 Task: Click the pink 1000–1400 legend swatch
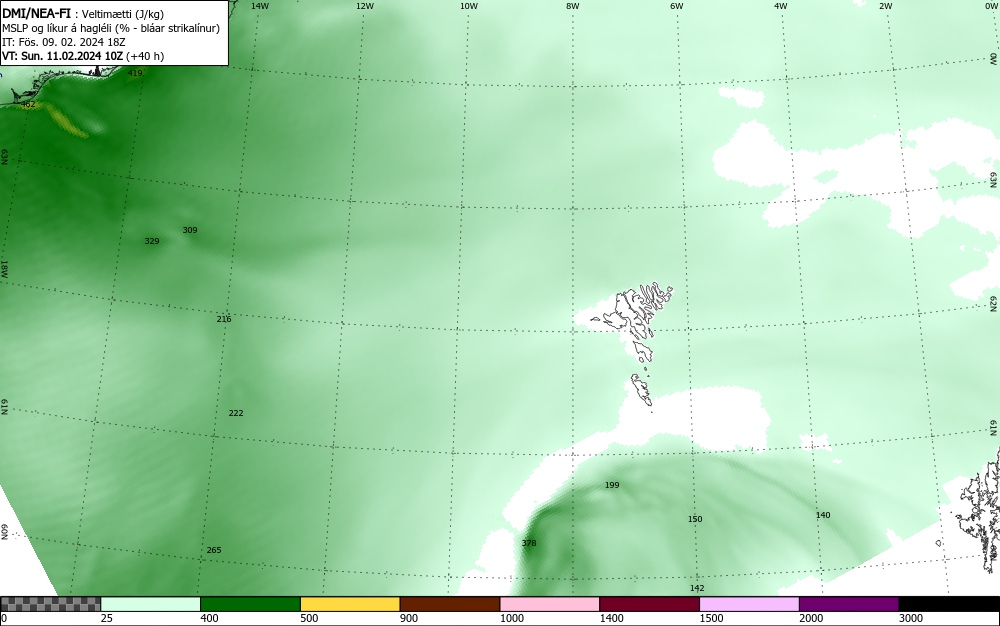[550, 604]
